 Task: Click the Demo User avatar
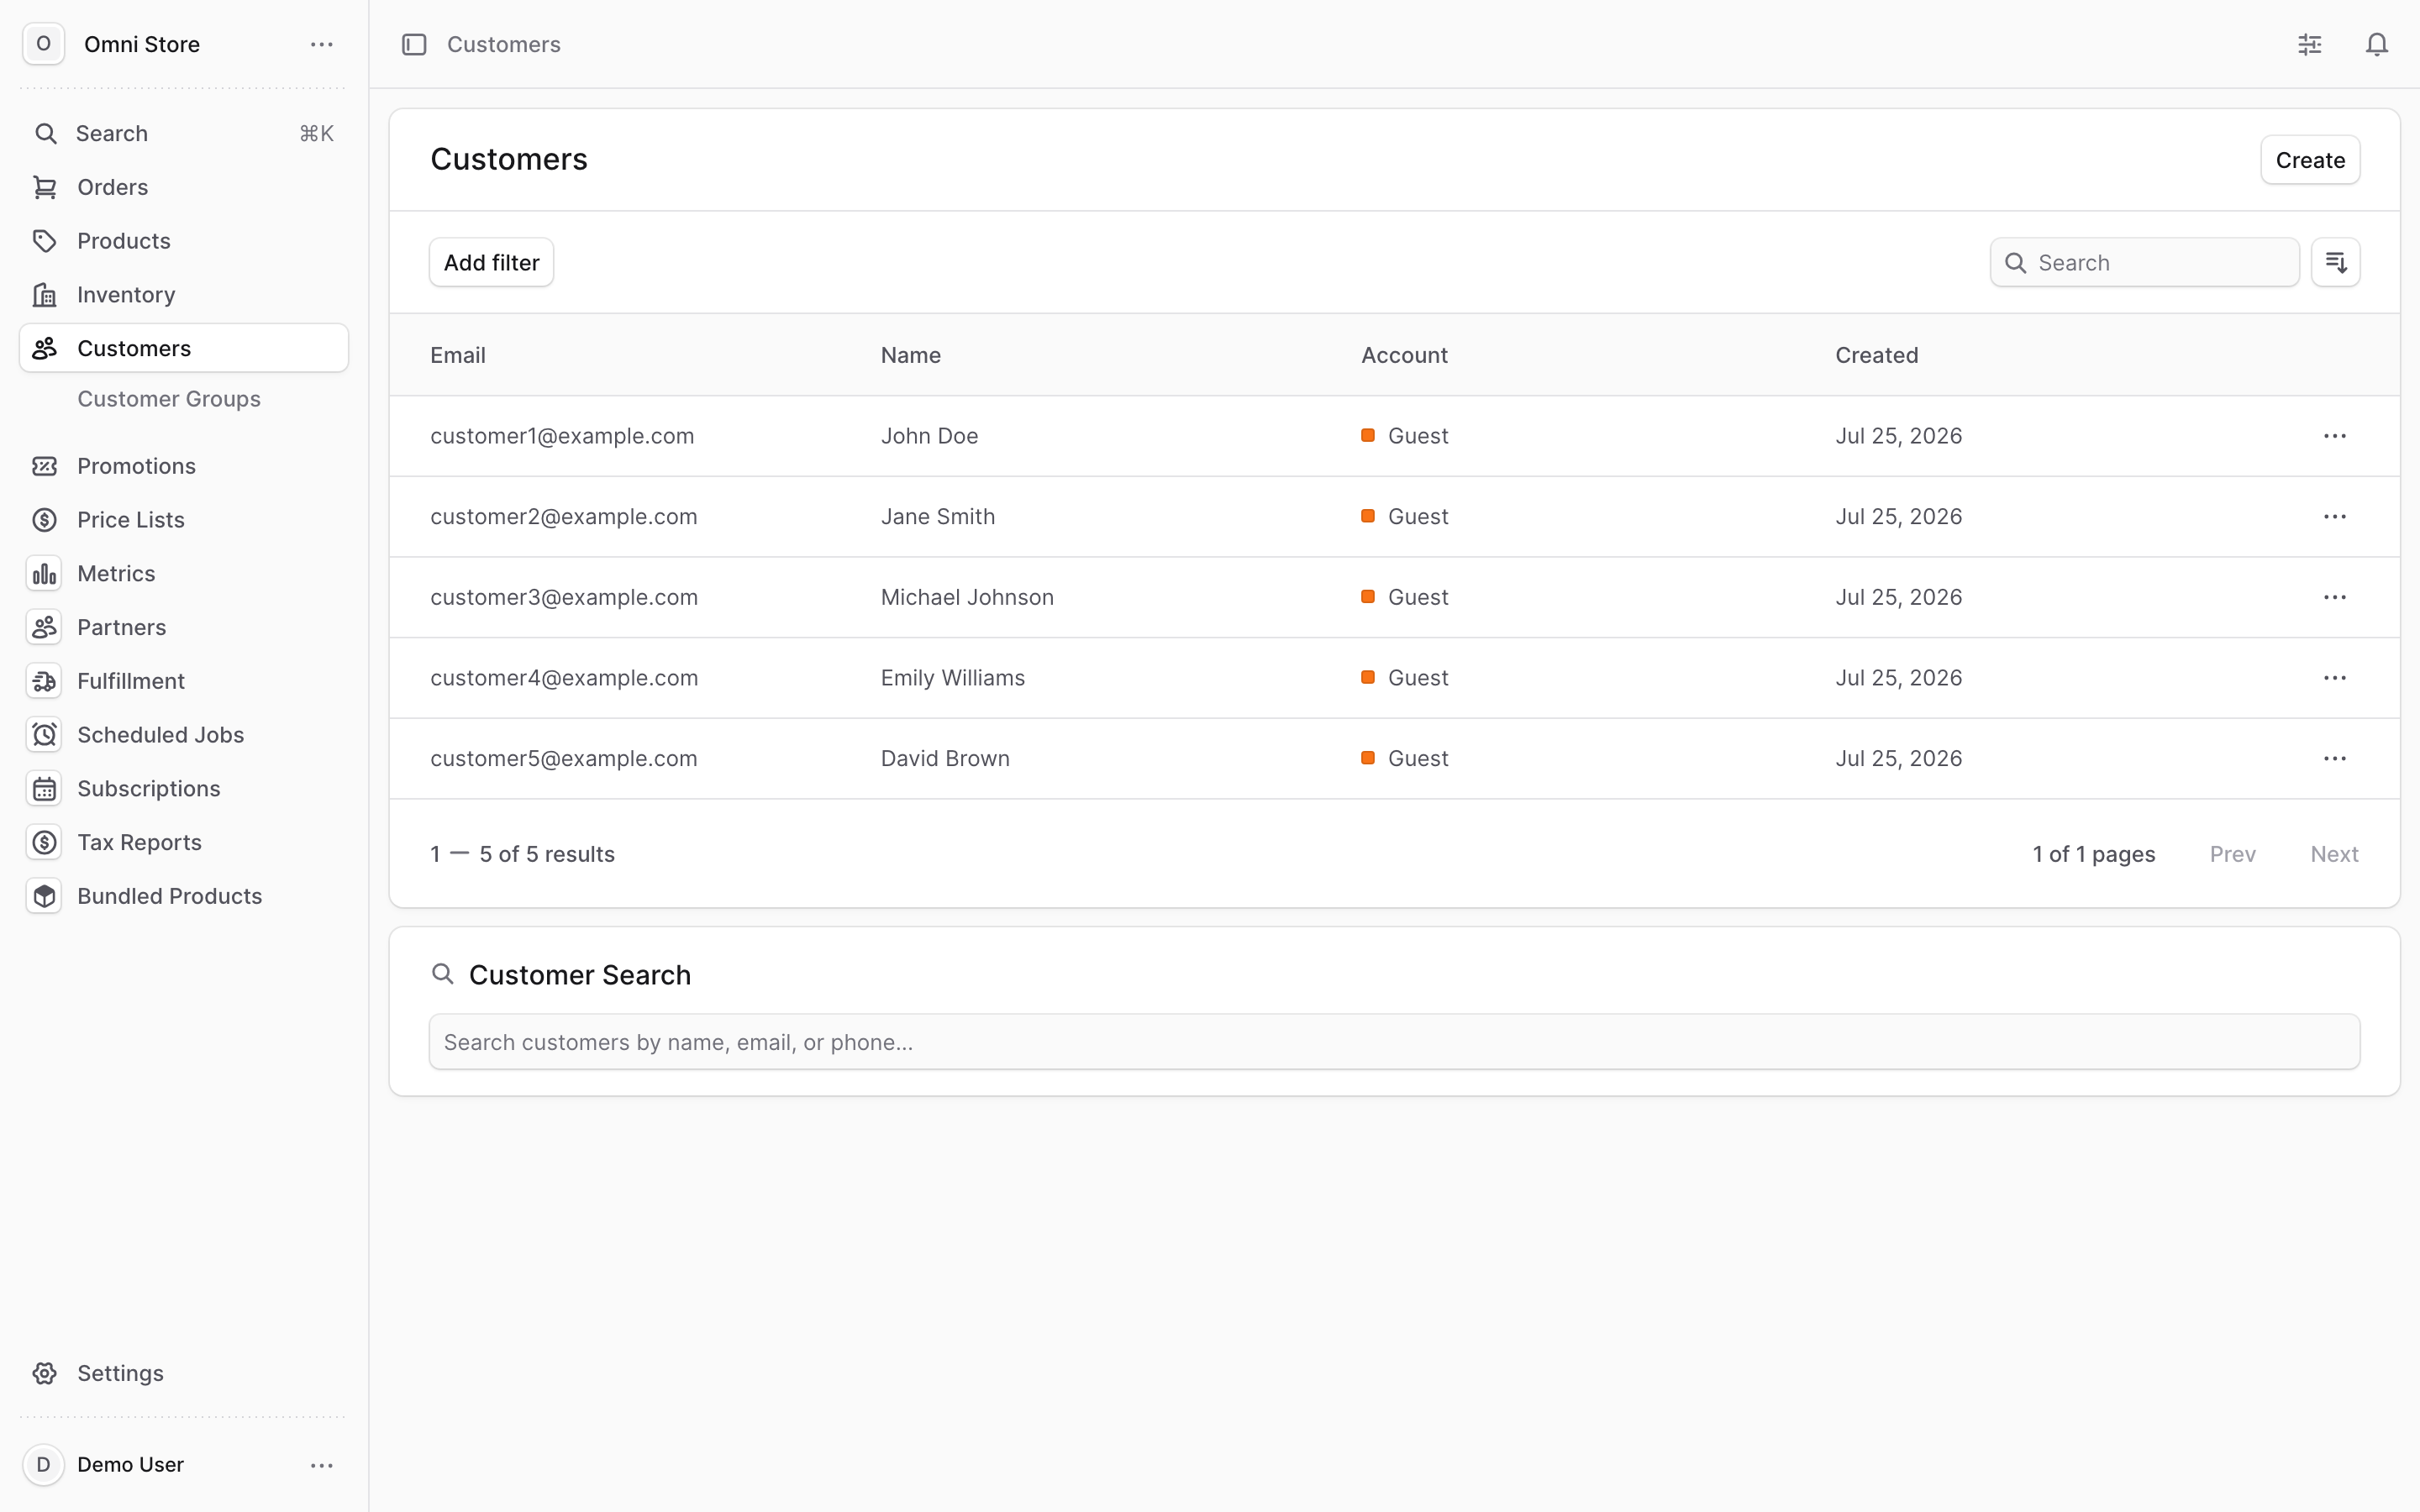click(43, 1465)
